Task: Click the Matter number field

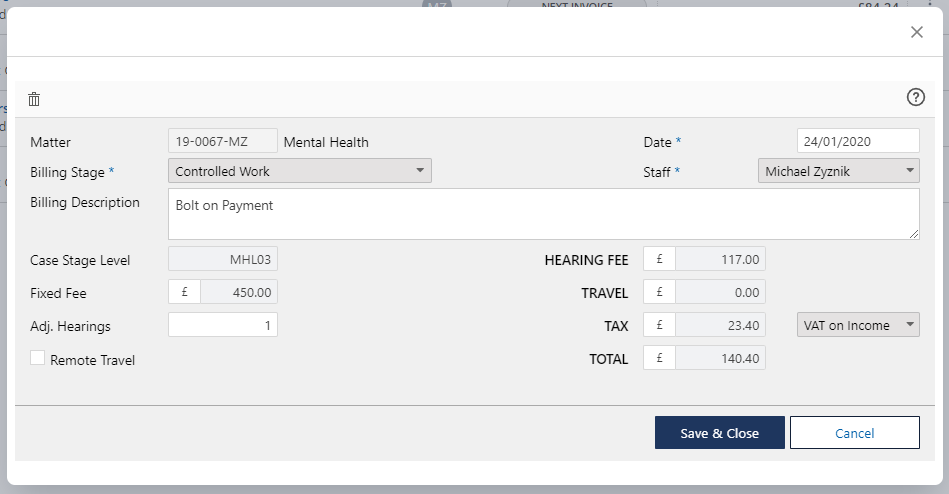Action: pyautogui.click(x=223, y=141)
